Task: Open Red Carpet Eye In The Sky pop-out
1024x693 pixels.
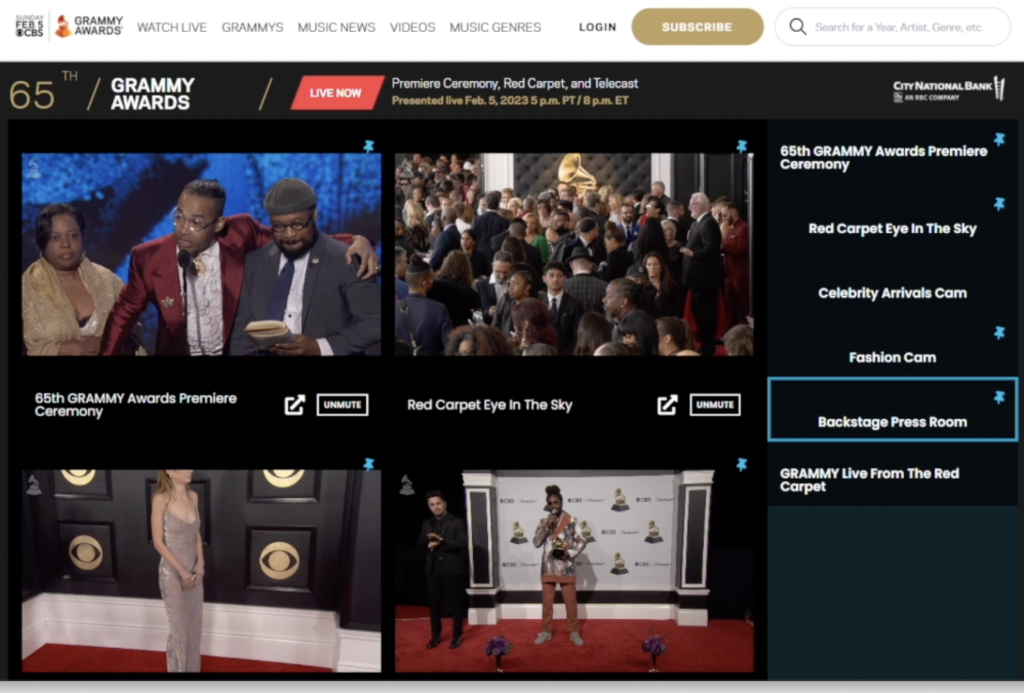Action: click(667, 405)
